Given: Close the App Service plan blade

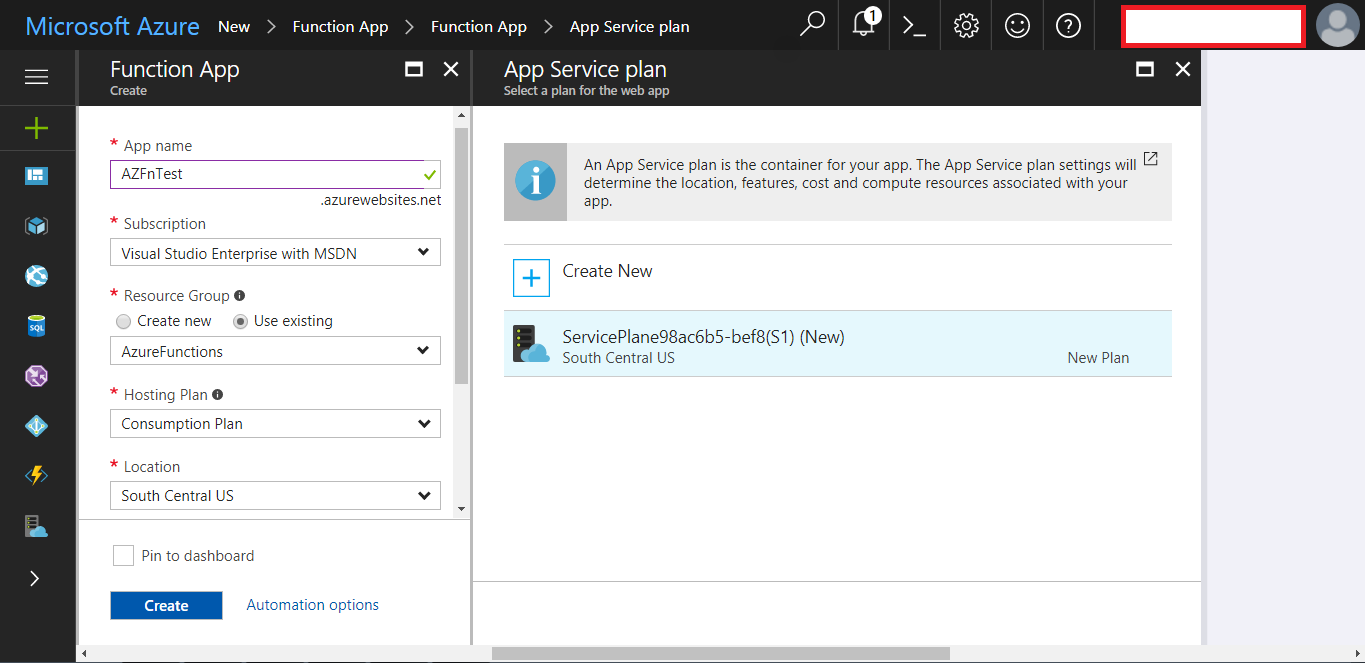Looking at the screenshot, I should click(1183, 69).
